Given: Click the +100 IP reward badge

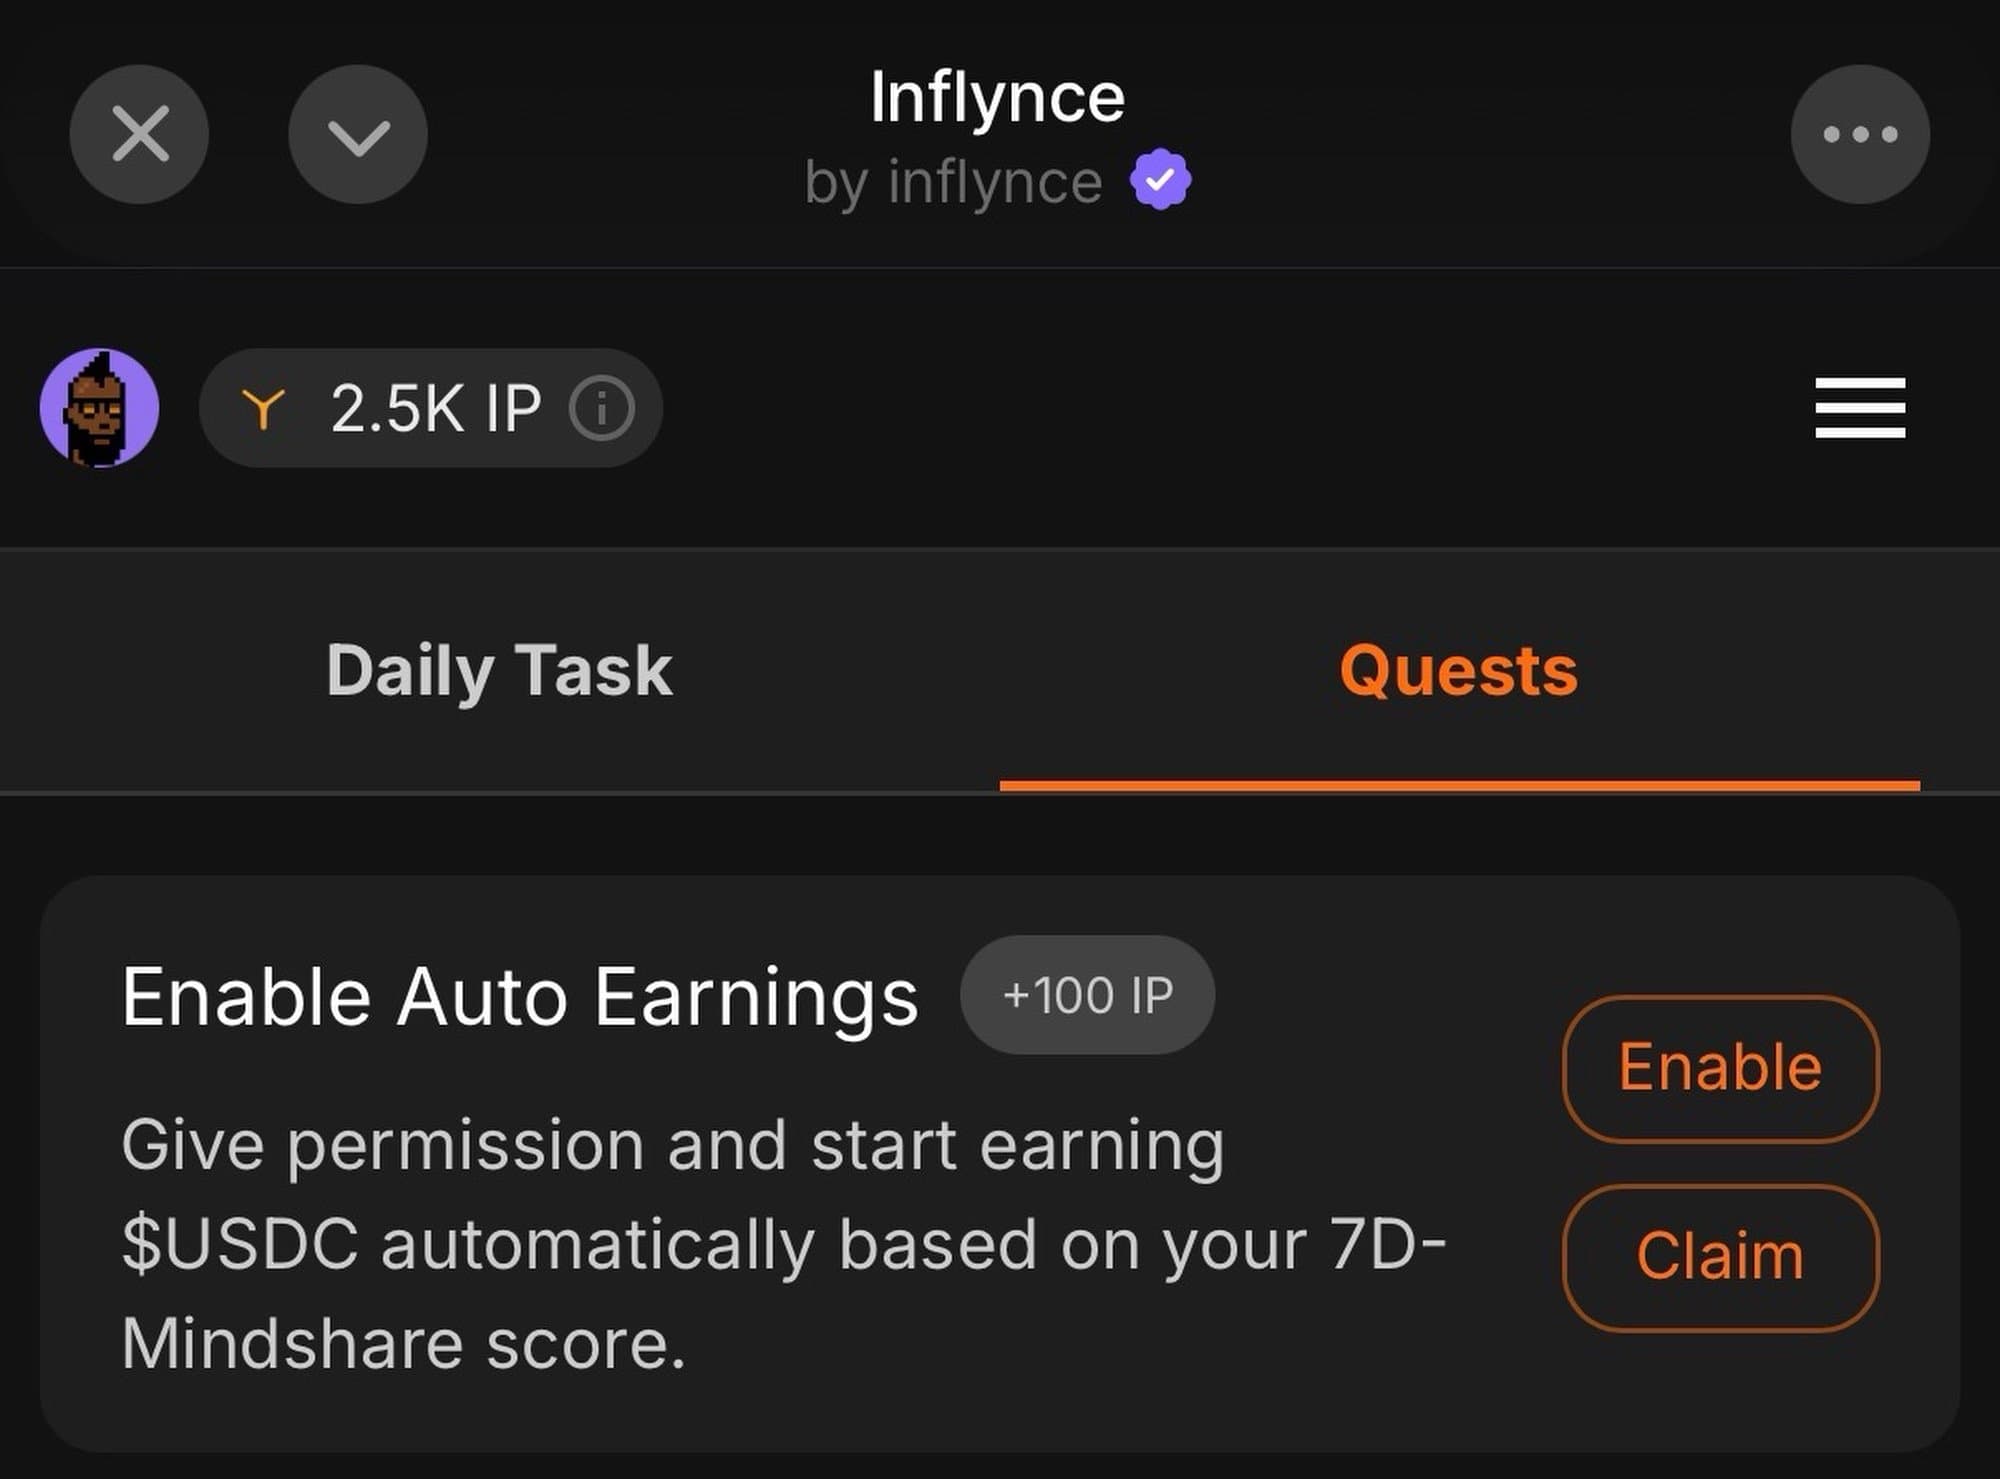Looking at the screenshot, I should pyautogui.click(x=1087, y=994).
